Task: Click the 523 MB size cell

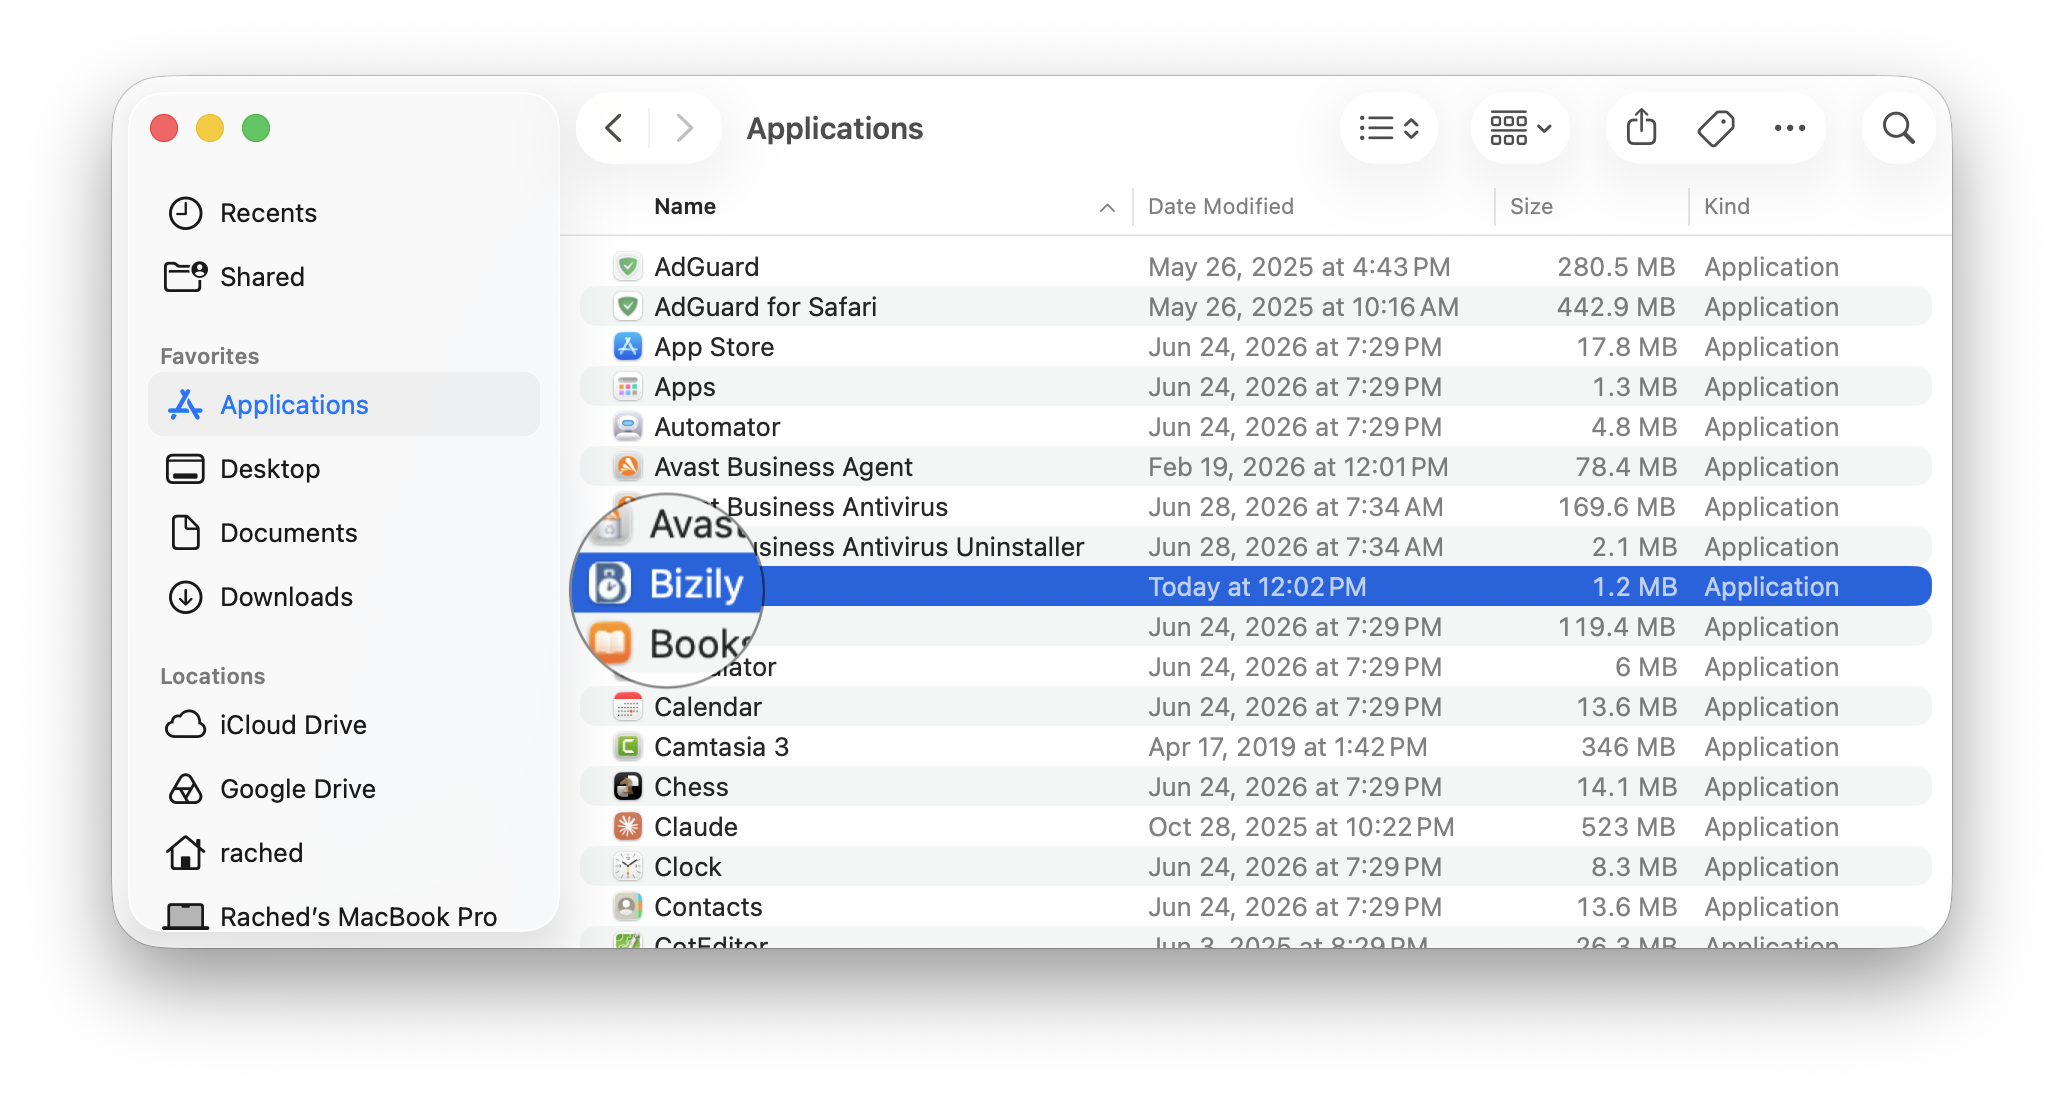Action: click(x=1628, y=827)
